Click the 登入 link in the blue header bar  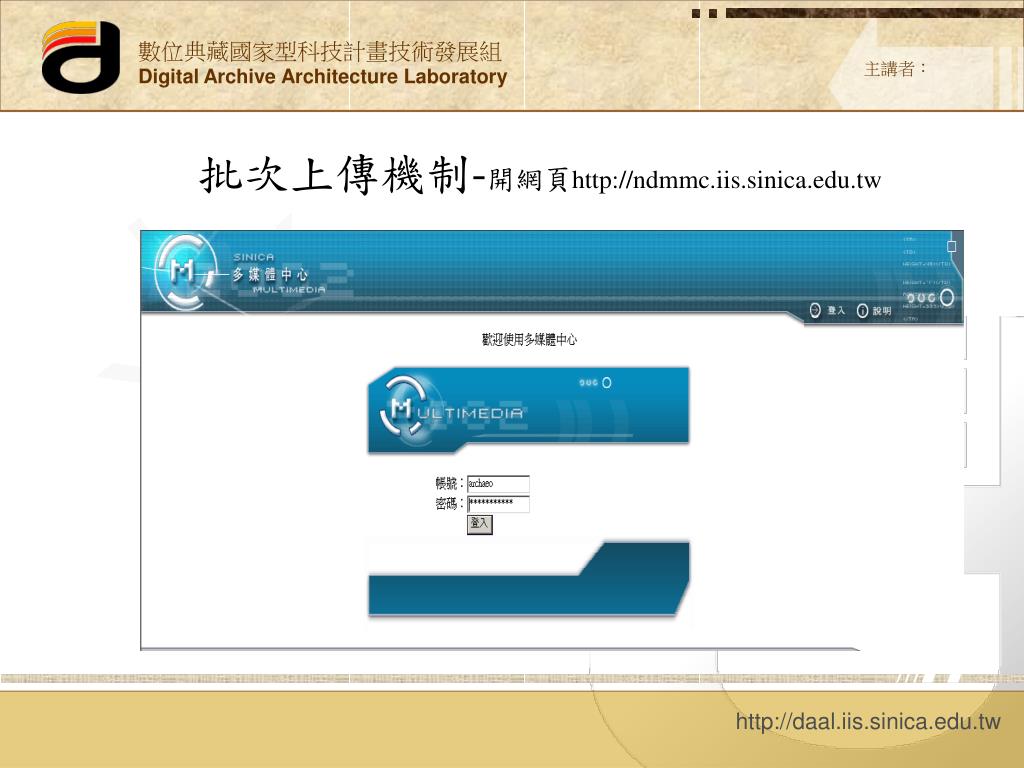pyautogui.click(x=836, y=311)
